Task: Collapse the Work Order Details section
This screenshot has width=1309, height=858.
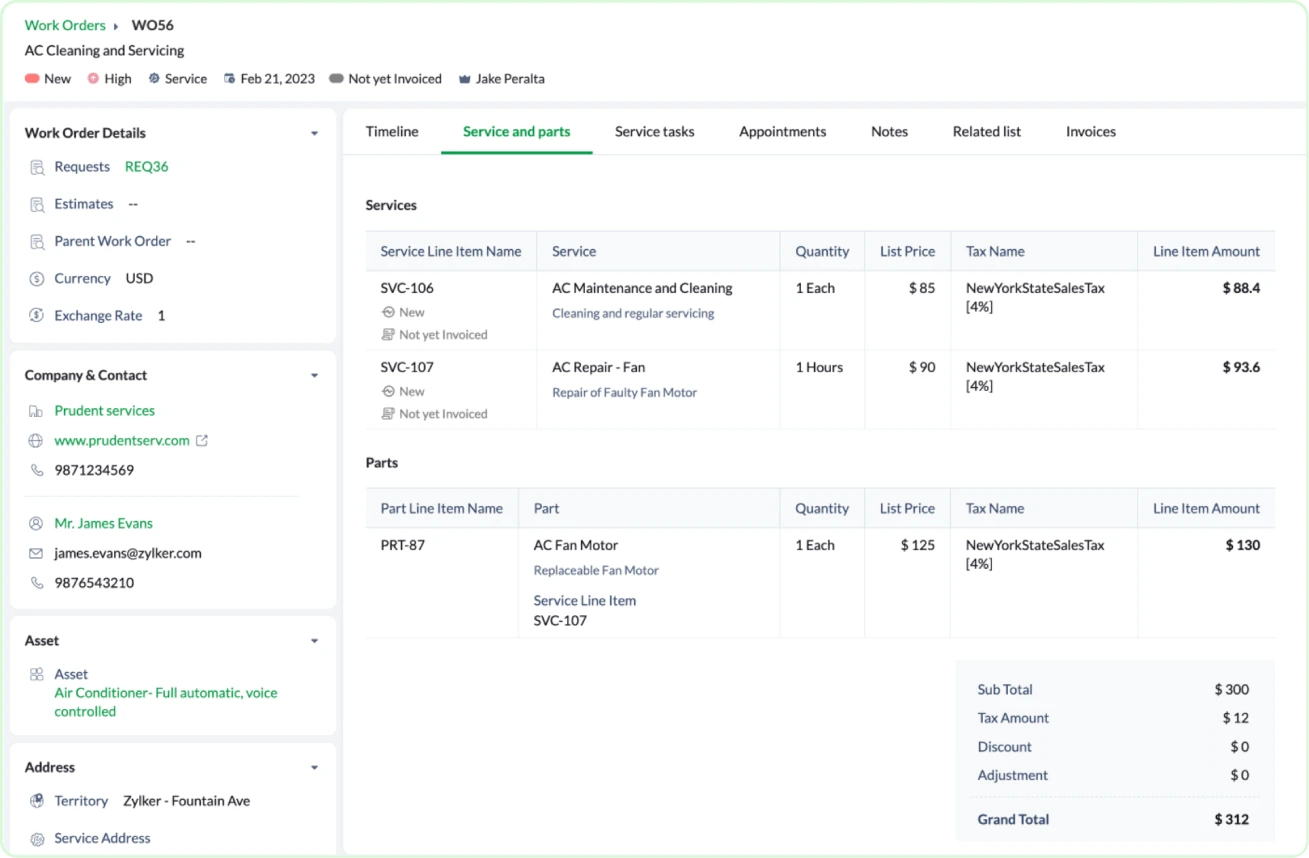Action: (x=314, y=133)
